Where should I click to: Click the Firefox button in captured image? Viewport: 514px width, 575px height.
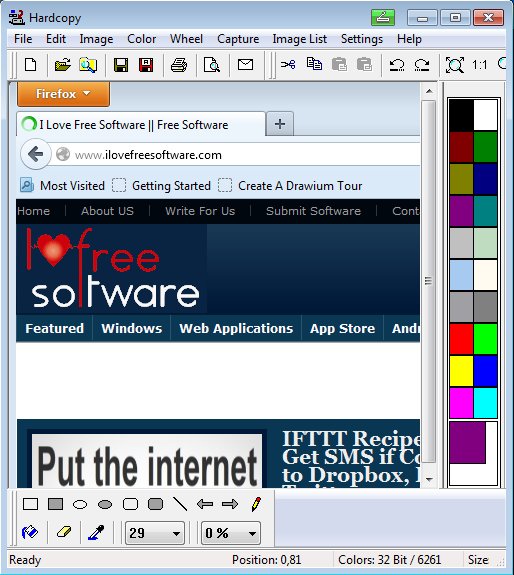[63, 94]
